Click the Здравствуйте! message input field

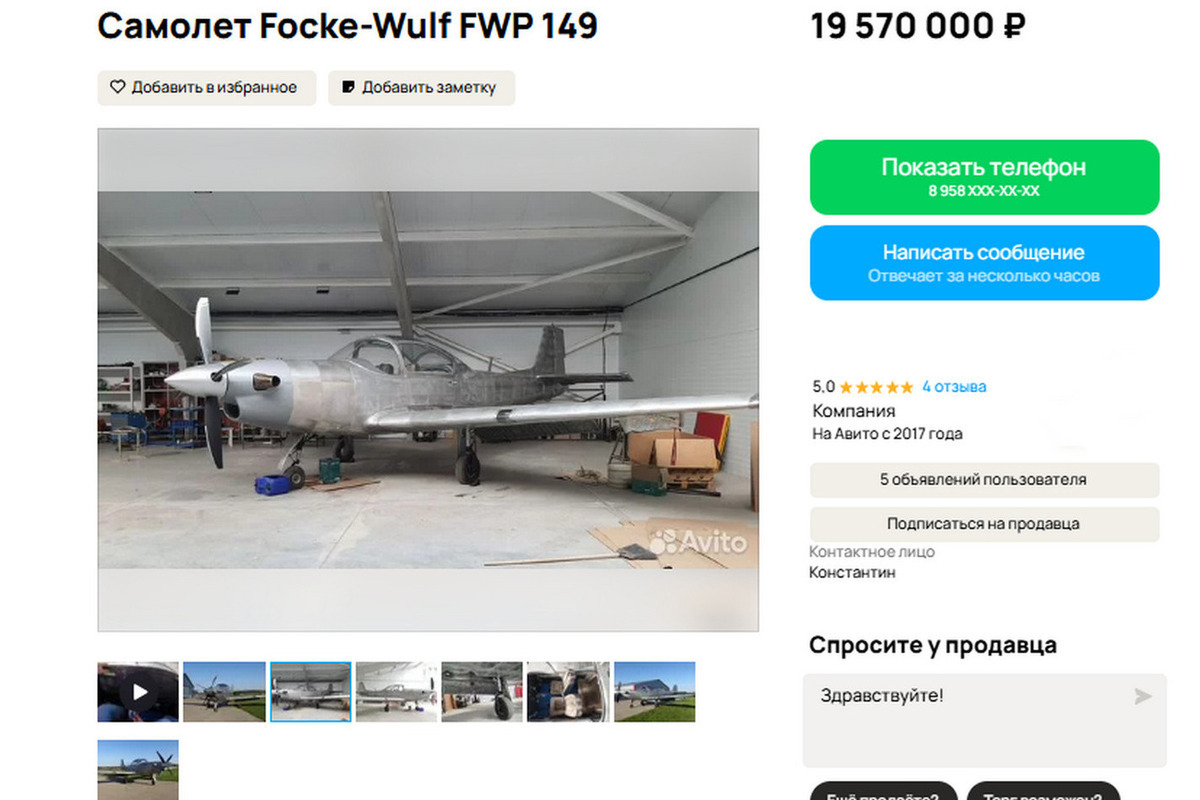pos(984,720)
